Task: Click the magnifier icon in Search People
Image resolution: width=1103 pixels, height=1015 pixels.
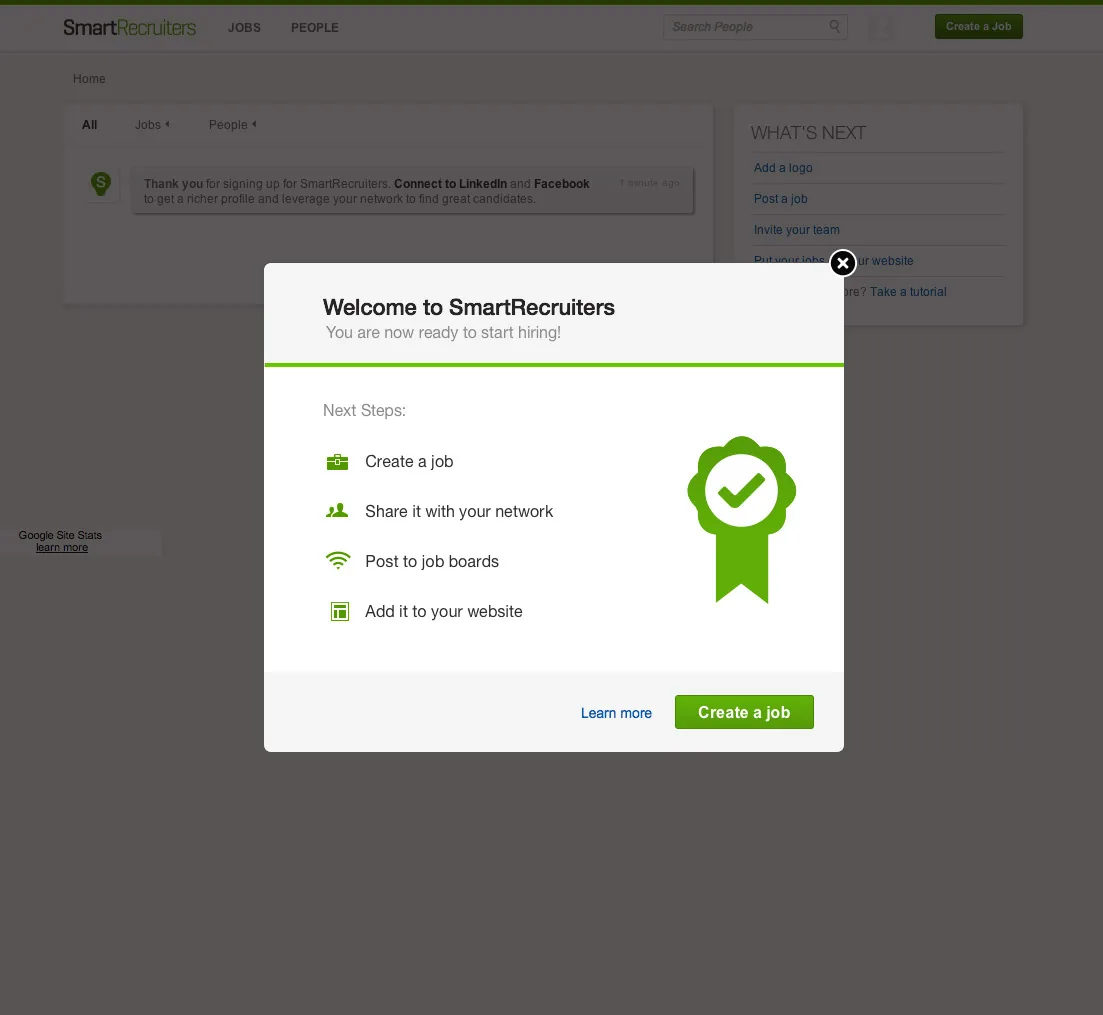Action: (834, 26)
